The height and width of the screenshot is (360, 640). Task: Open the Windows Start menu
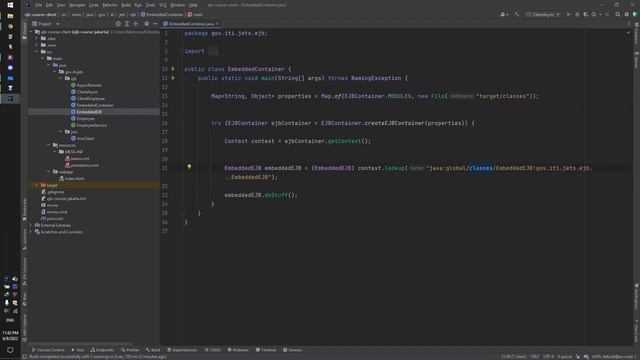click(10, 5)
